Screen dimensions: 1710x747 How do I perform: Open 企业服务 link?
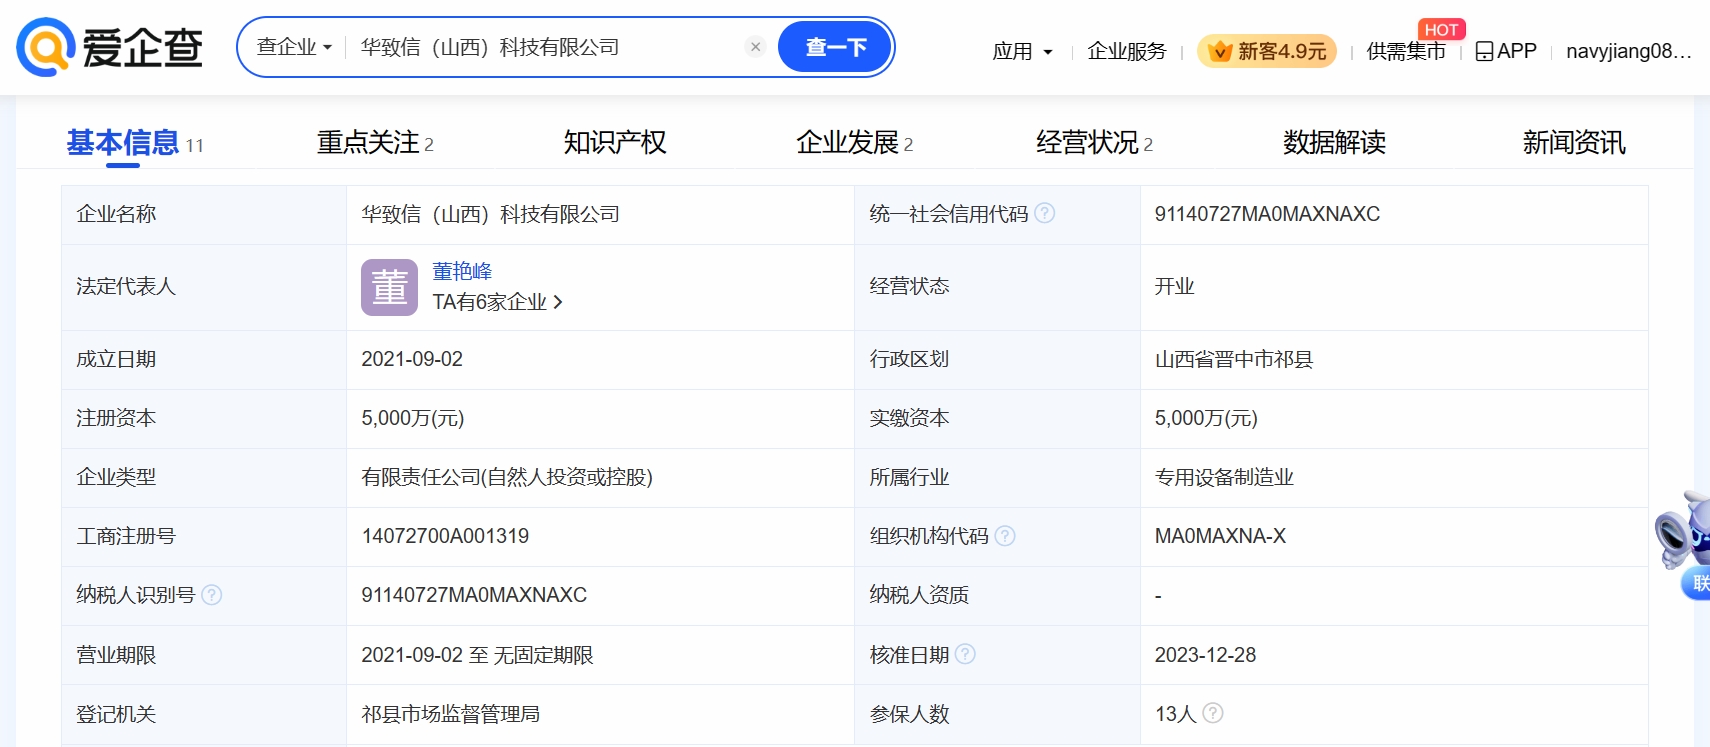(x=1127, y=51)
